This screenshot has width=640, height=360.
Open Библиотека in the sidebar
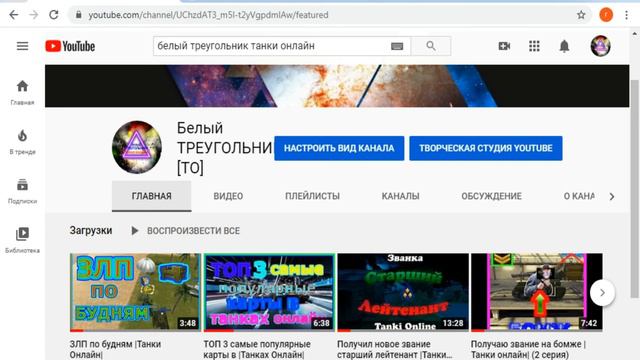point(22,240)
